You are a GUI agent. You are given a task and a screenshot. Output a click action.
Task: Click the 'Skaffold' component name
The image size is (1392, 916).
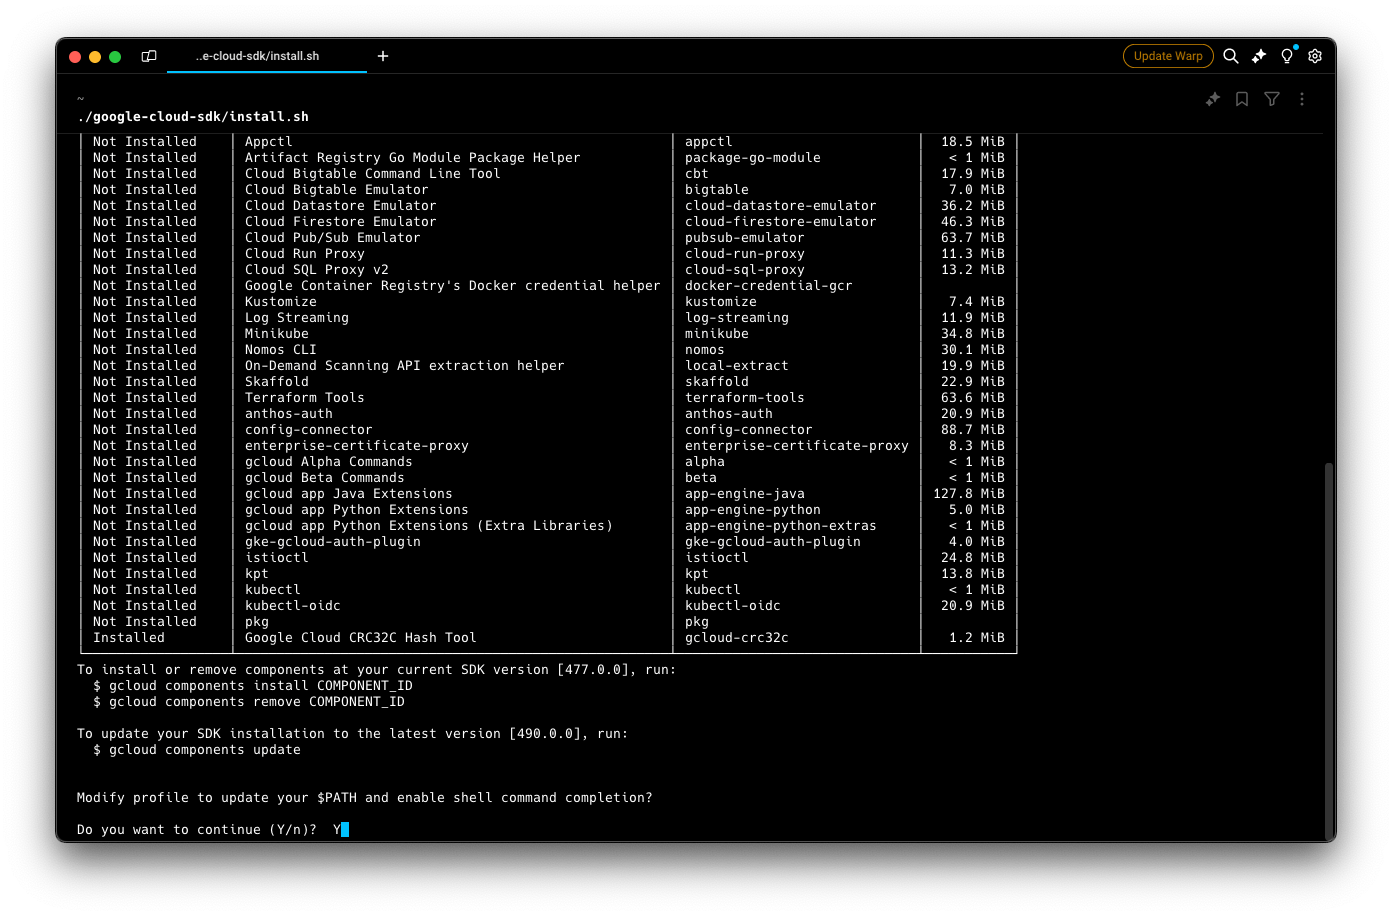(x=277, y=382)
